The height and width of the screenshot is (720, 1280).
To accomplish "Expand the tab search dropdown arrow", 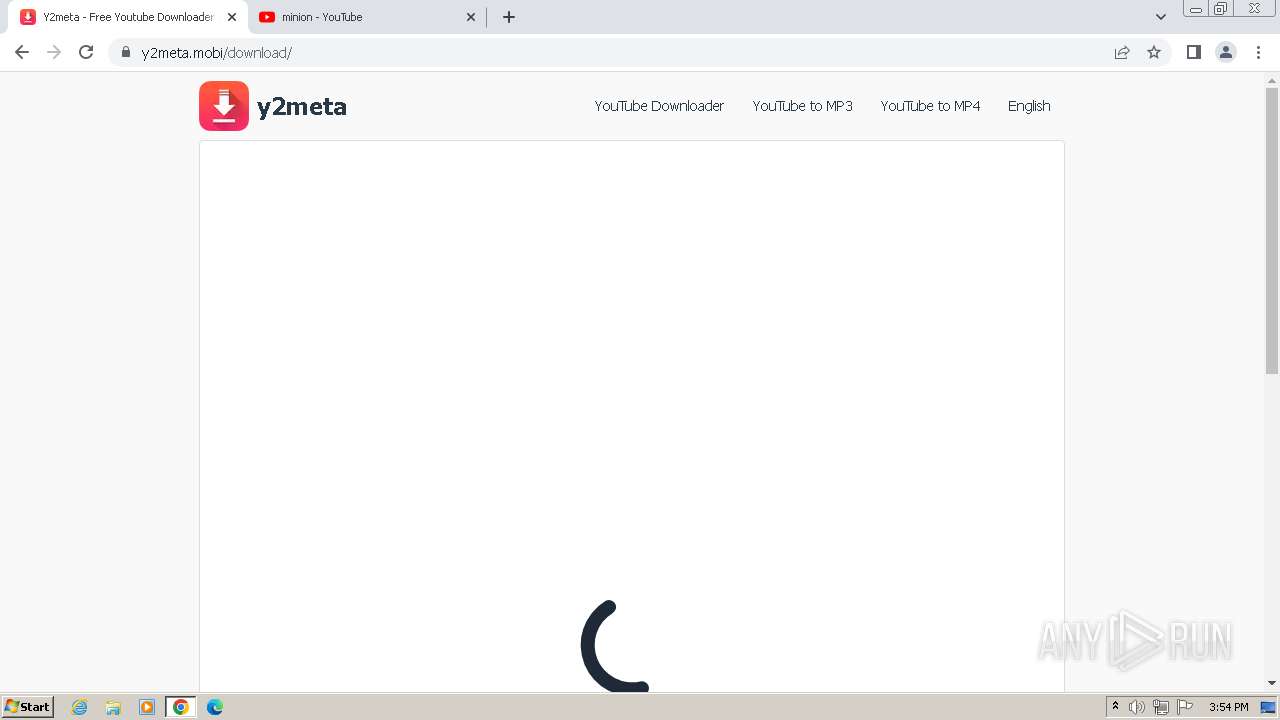I will pos(1161,17).
